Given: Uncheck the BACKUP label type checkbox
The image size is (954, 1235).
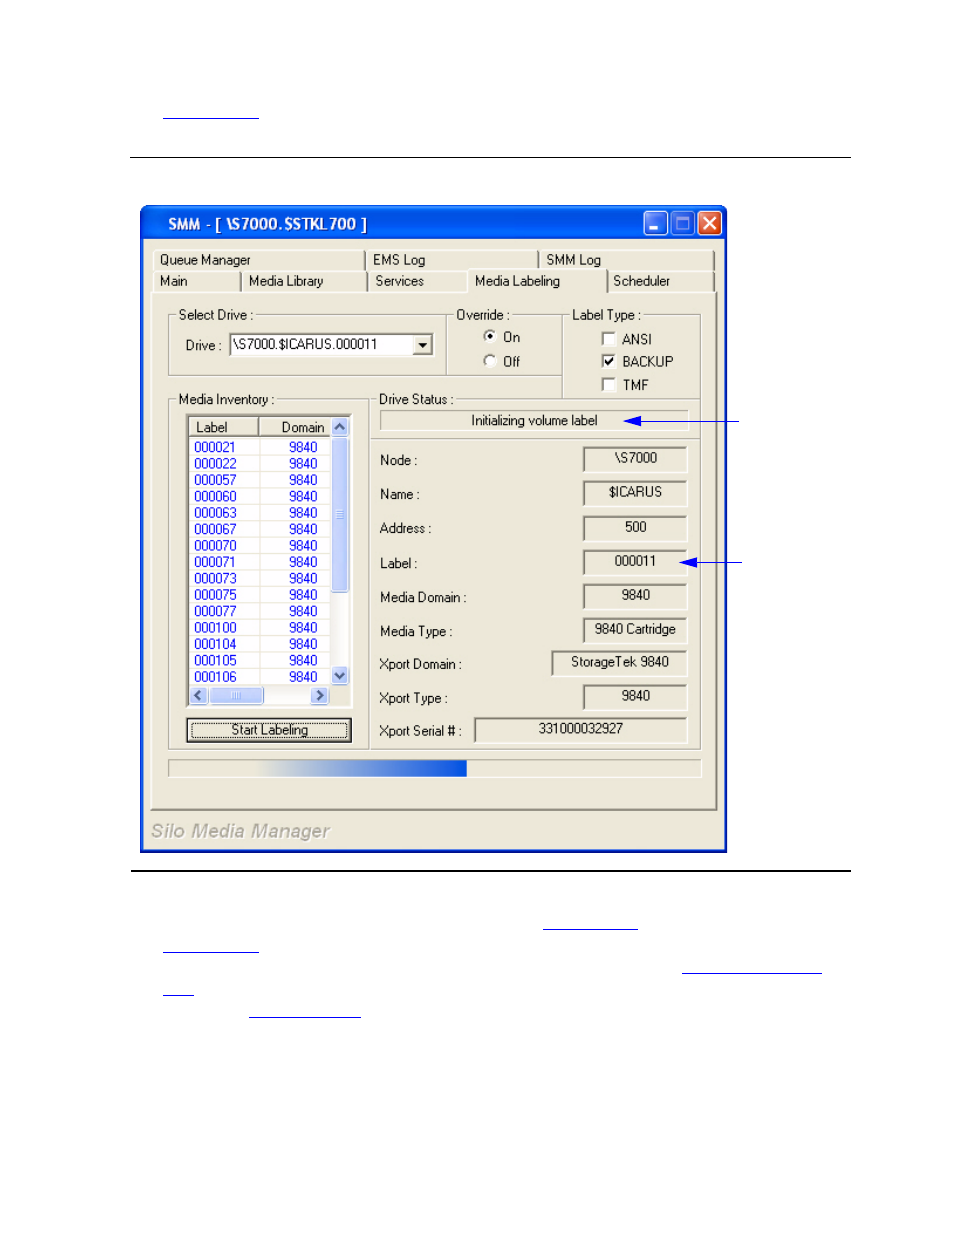Looking at the screenshot, I should click(608, 361).
